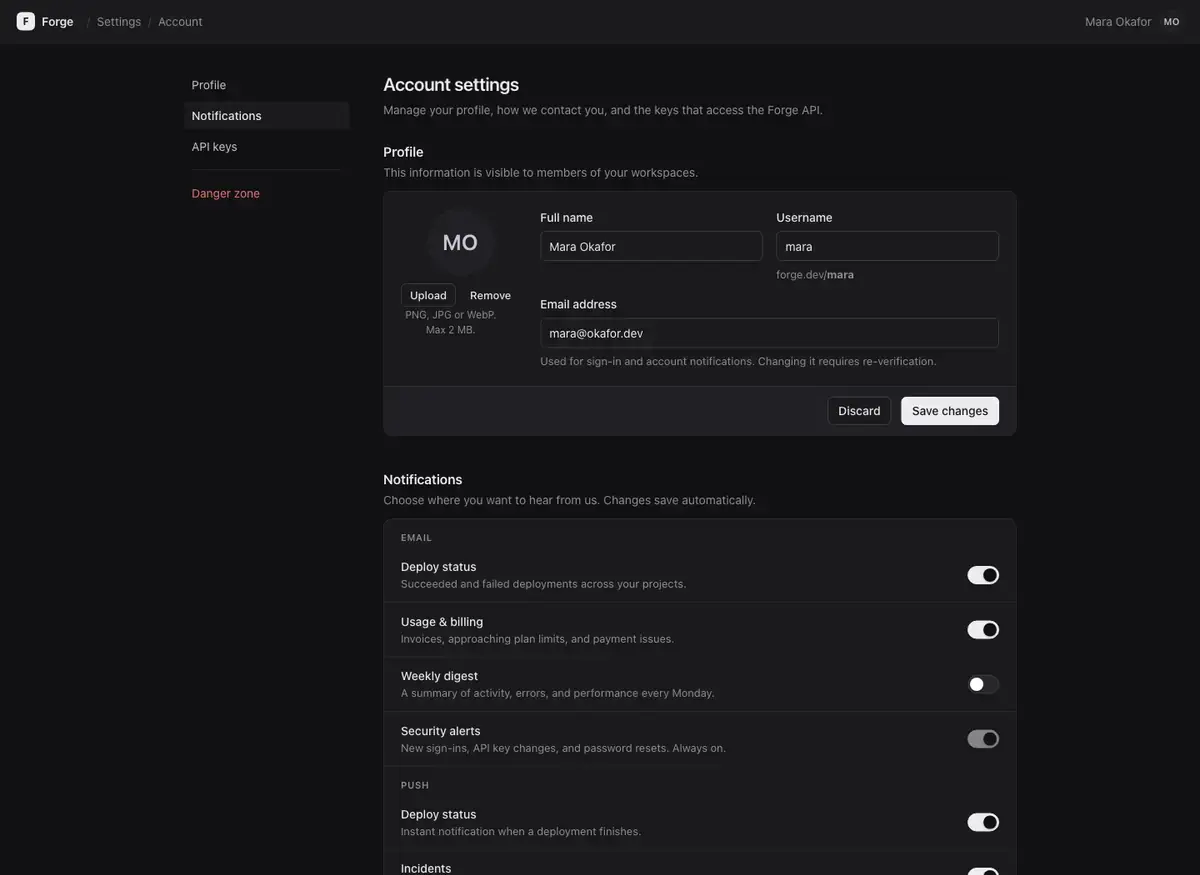Click the Account settings heading
This screenshot has width=1200, height=875.
point(451,84)
